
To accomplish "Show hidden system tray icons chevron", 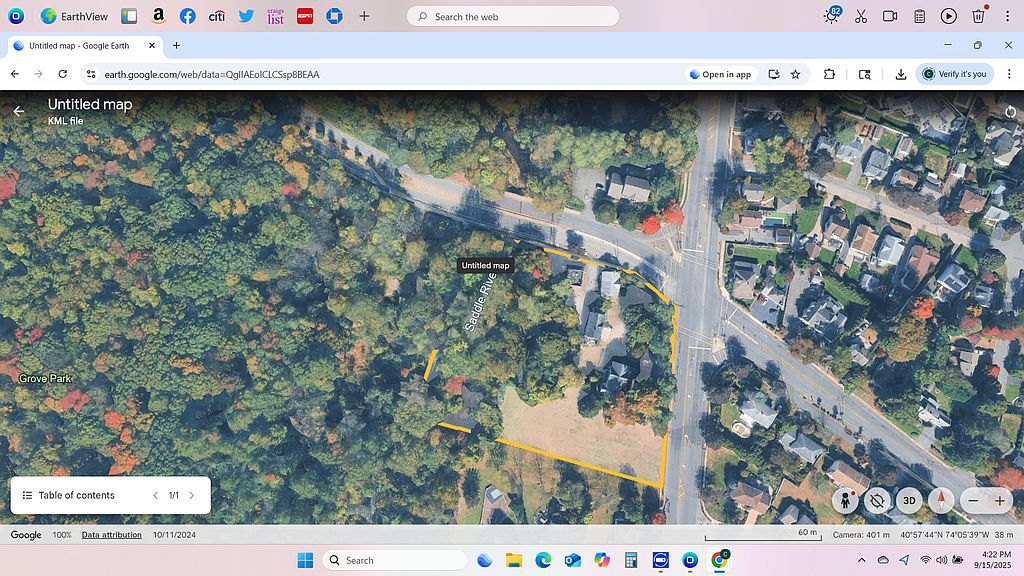I will coord(861,560).
